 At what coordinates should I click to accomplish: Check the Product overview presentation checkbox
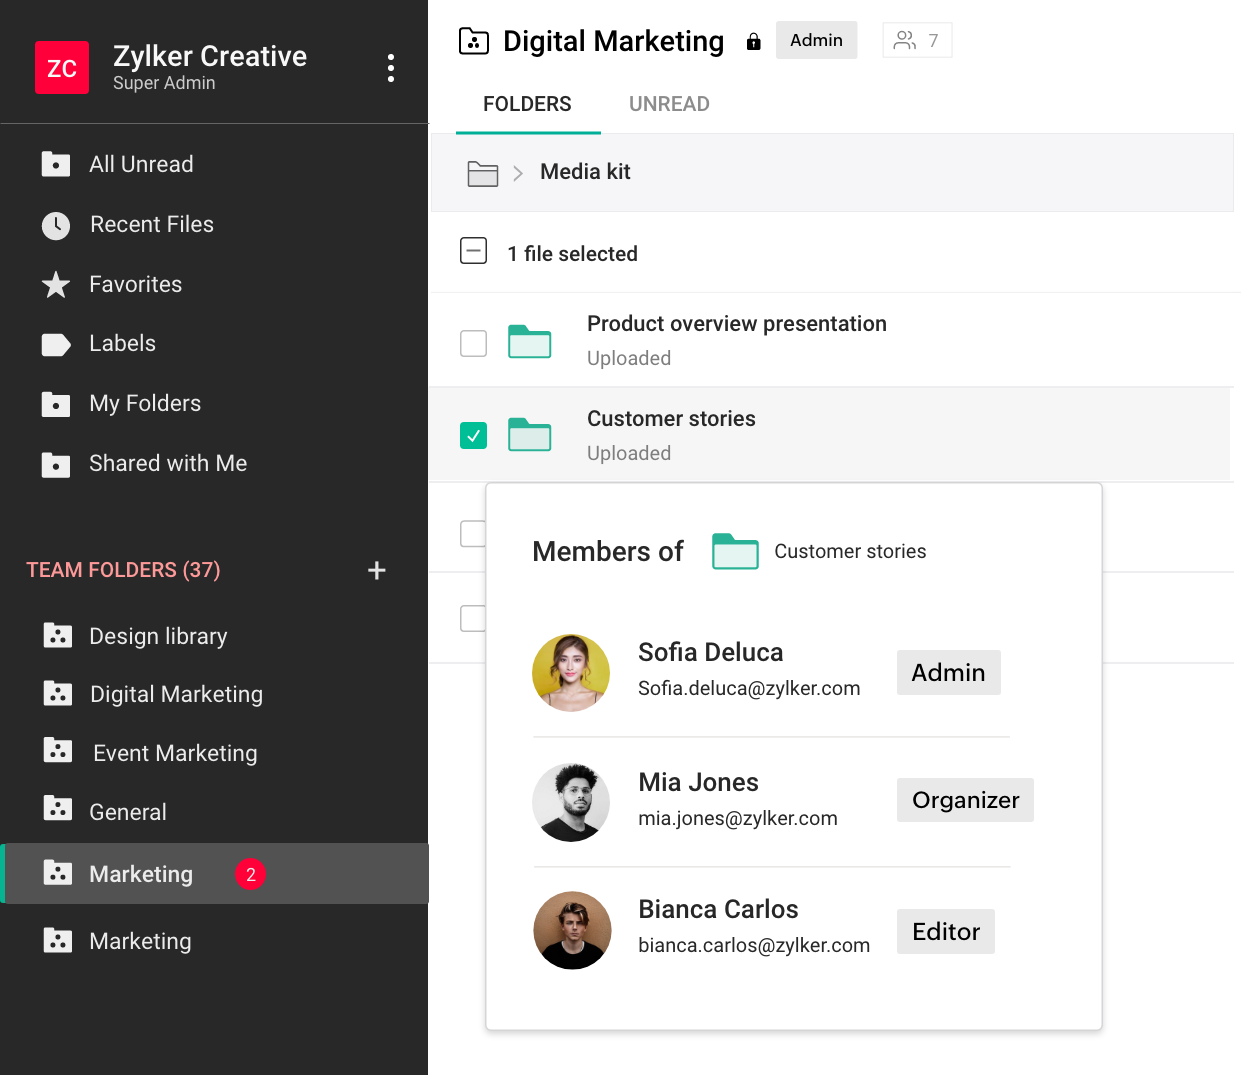[473, 343]
